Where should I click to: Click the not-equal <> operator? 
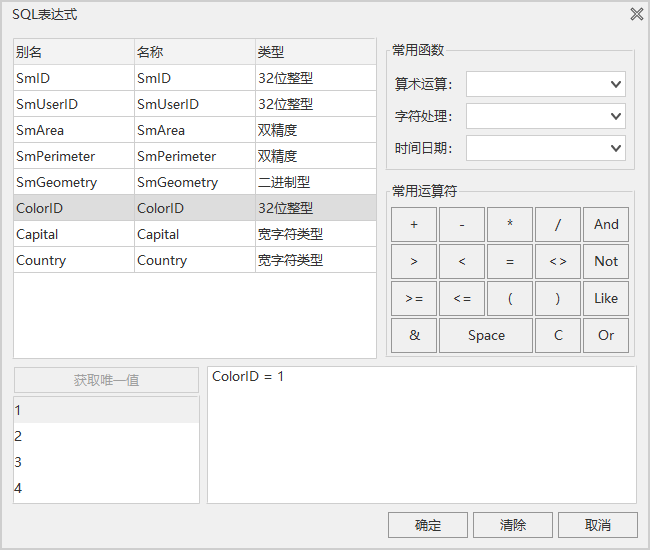(558, 262)
